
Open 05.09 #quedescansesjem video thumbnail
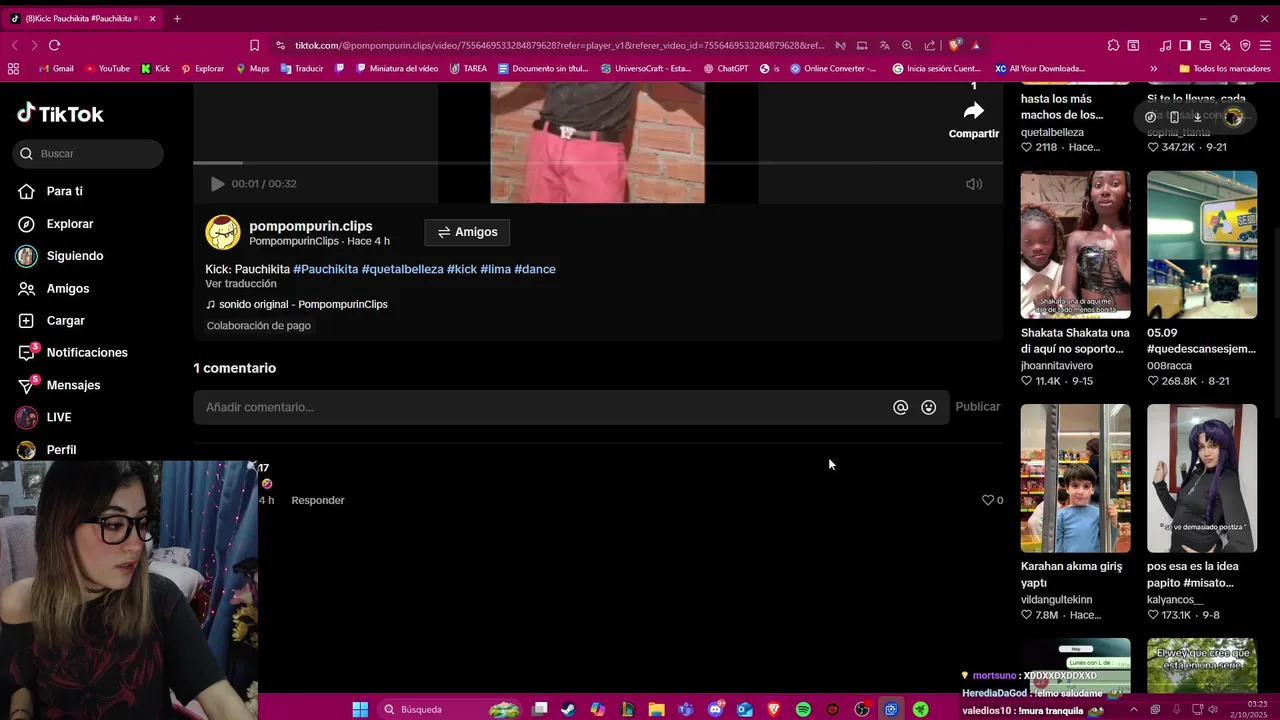coord(1202,244)
